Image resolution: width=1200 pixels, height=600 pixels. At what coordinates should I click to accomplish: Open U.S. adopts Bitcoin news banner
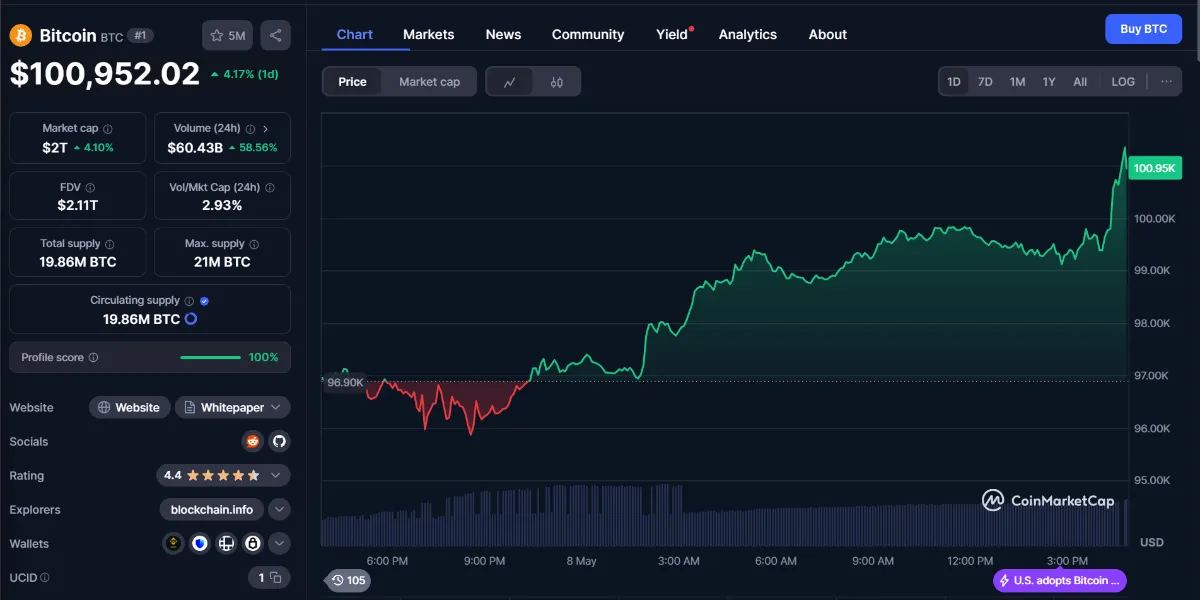coord(1060,580)
